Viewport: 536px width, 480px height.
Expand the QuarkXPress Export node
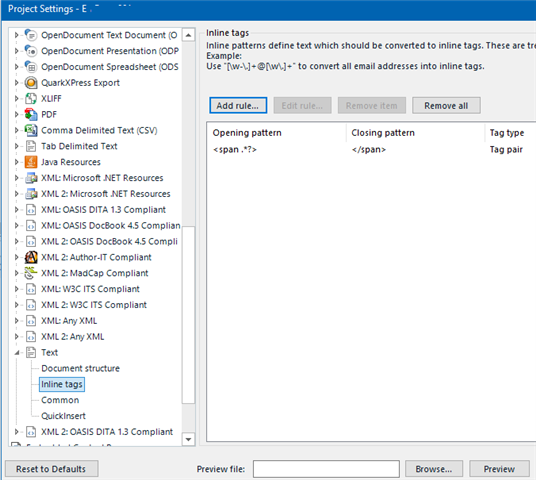tap(16, 82)
